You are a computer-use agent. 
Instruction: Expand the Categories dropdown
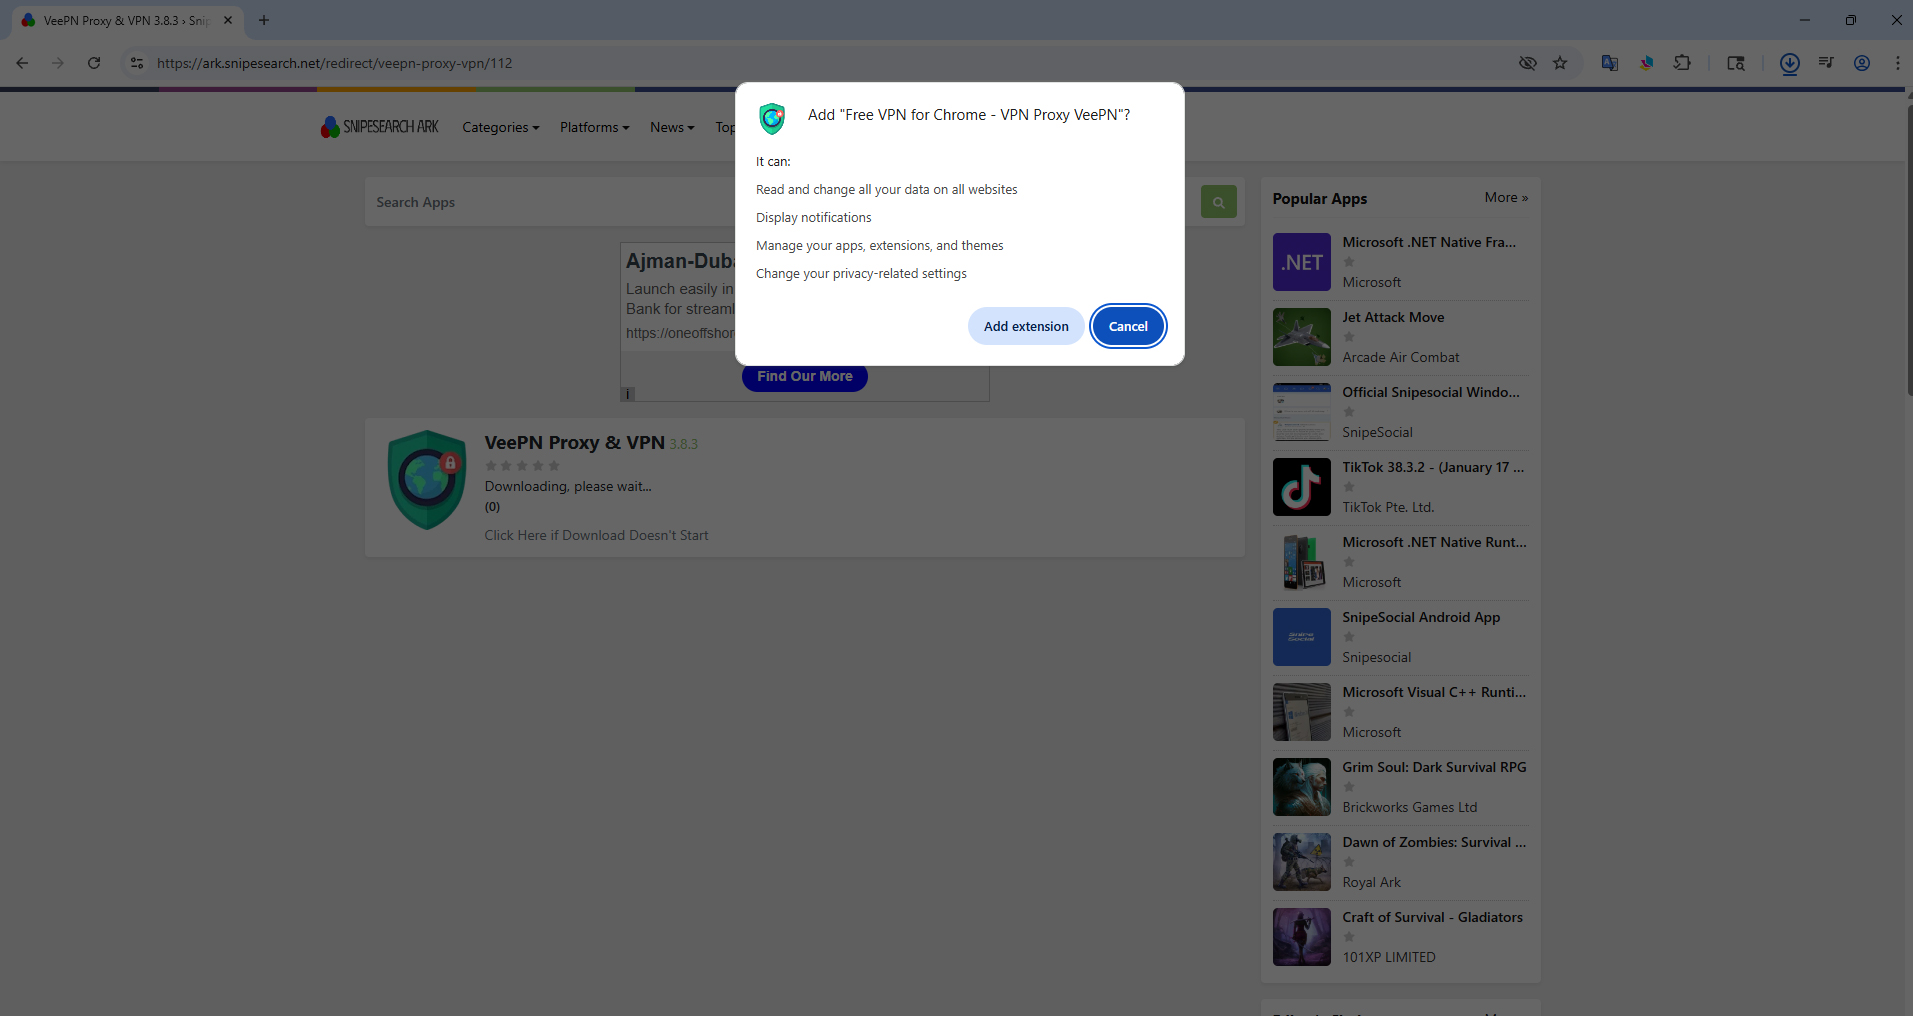tap(500, 127)
